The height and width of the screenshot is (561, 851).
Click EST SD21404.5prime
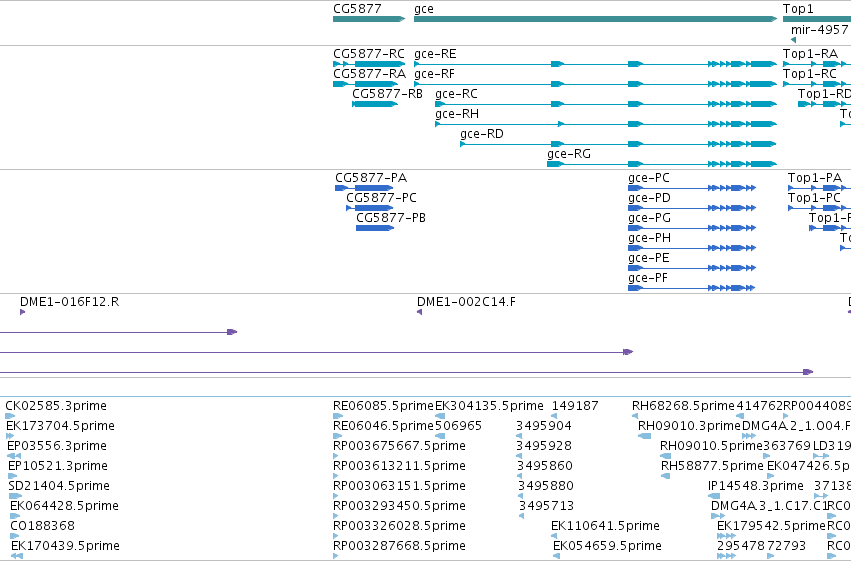pyautogui.click(x=59, y=486)
